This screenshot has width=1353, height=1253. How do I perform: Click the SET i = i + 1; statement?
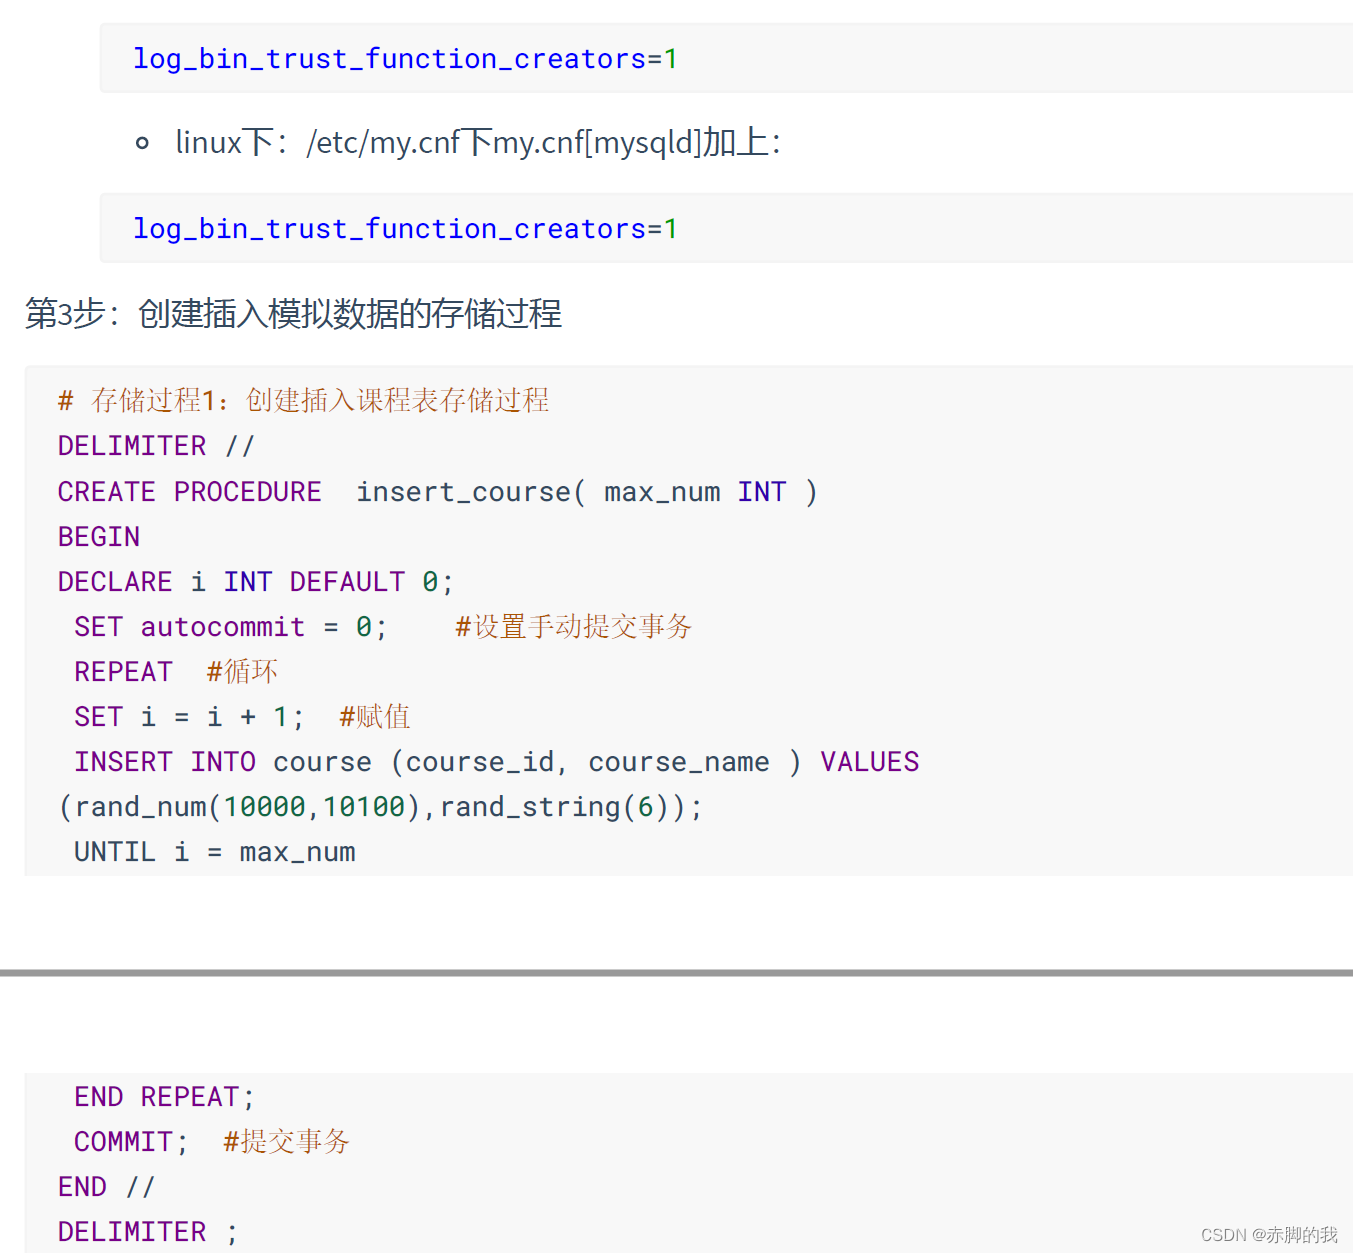pyautogui.click(x=188, y=717)
